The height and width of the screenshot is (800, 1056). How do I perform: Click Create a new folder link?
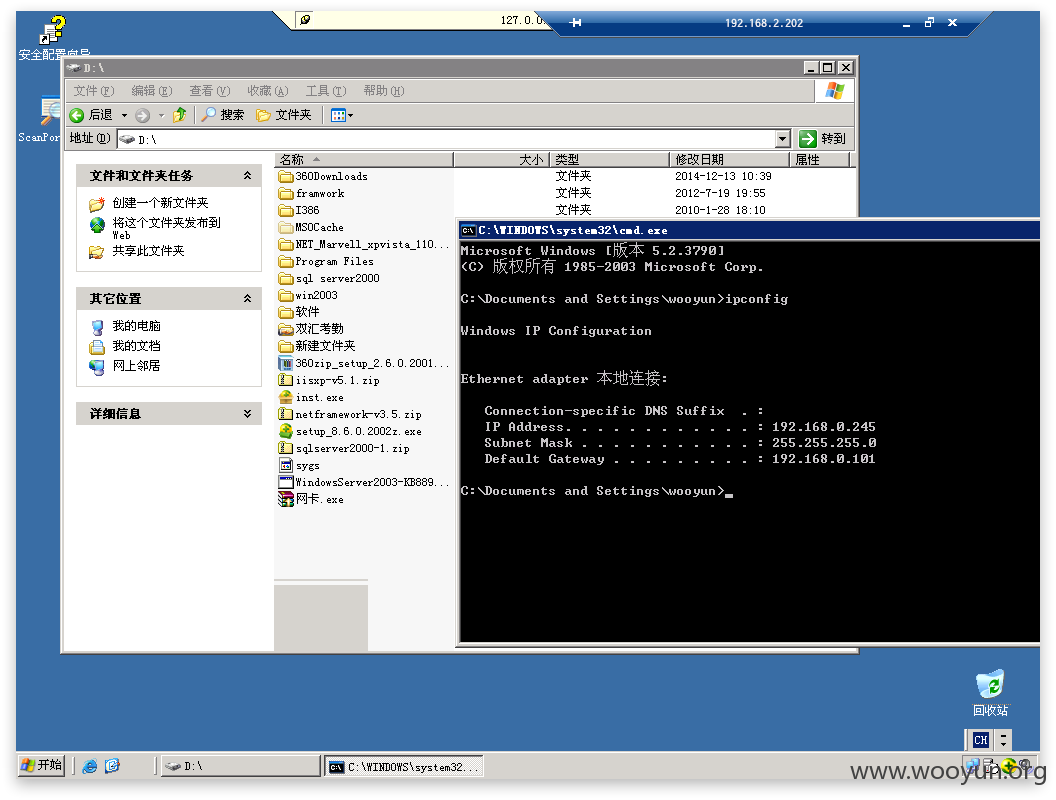(160, 203)
